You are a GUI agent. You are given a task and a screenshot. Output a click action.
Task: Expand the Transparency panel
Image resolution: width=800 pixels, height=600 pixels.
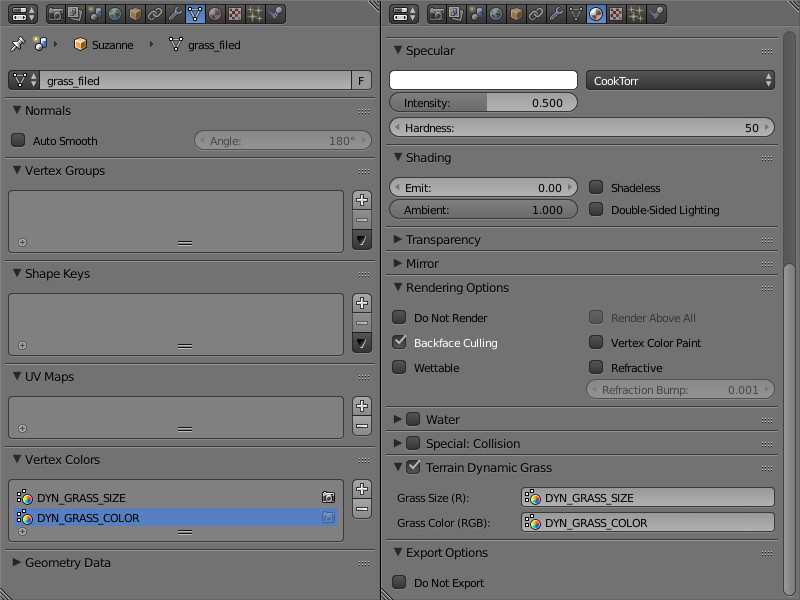443,240
